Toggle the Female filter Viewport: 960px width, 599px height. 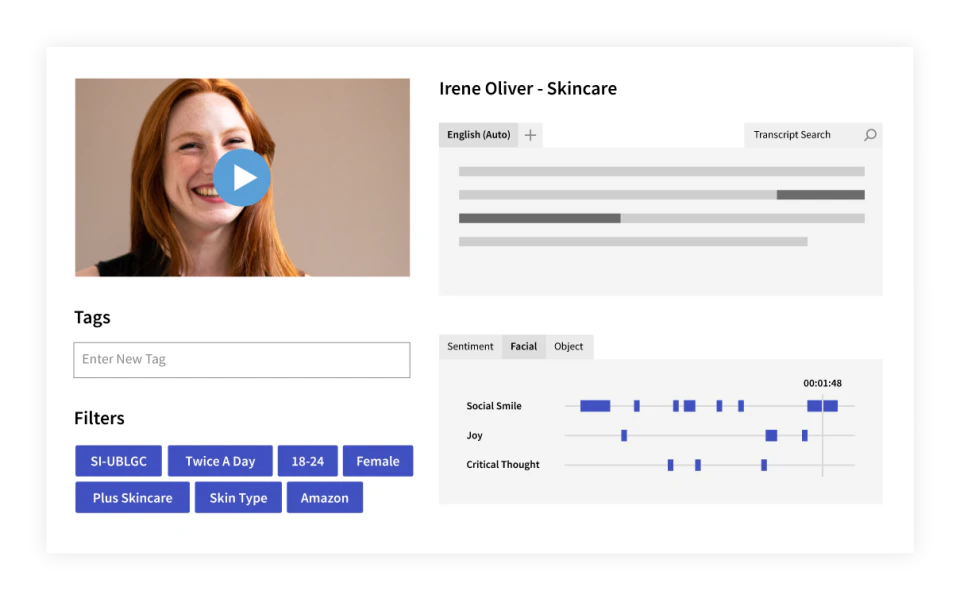378,460
